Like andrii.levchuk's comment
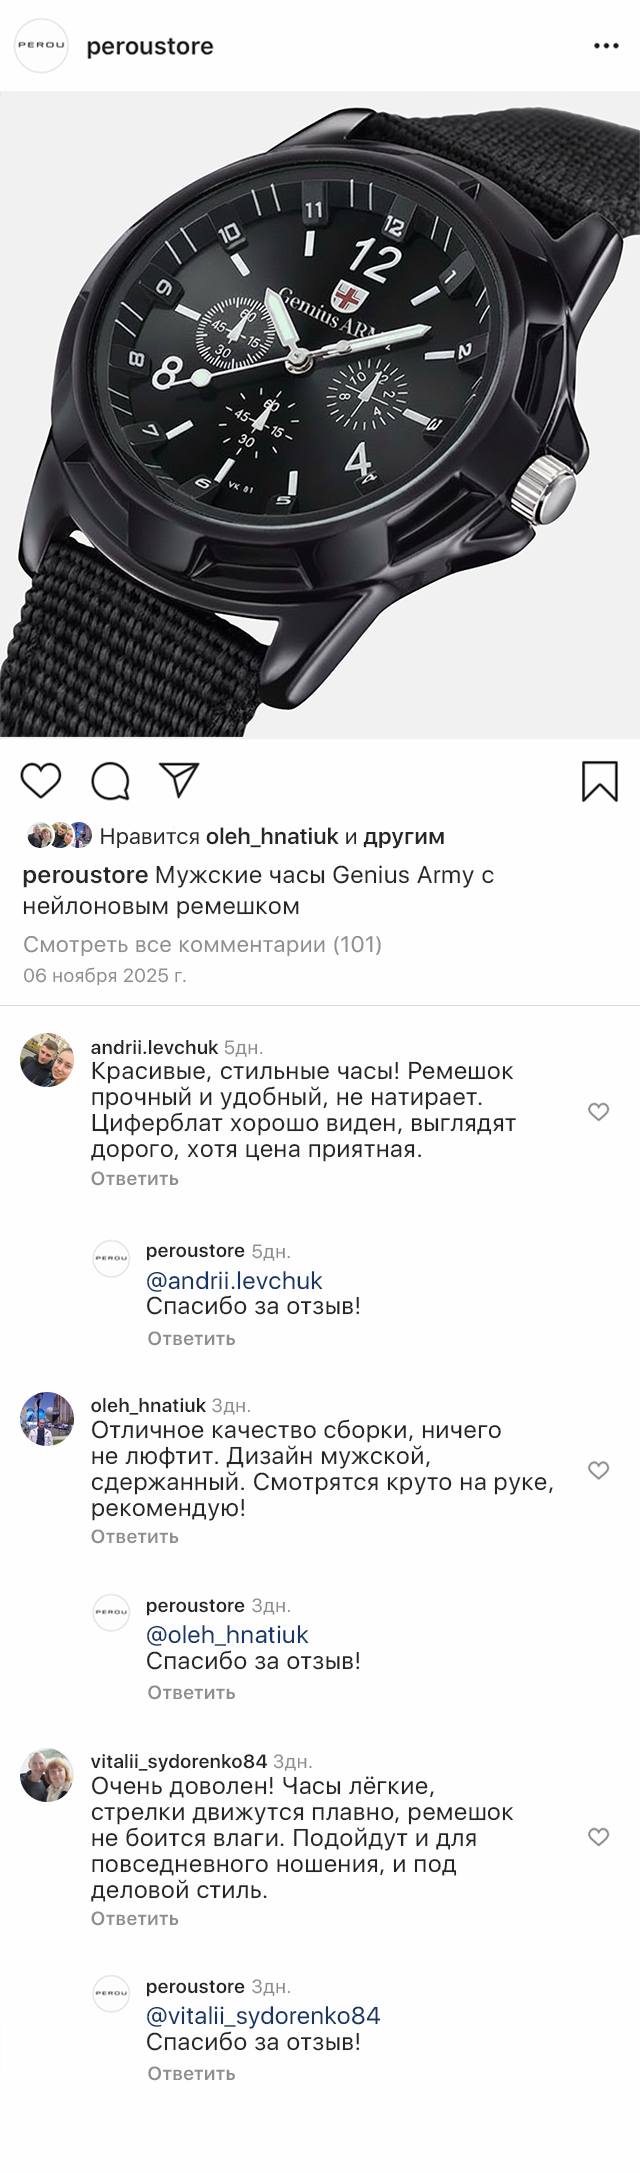 click(x=598, y=1111)
